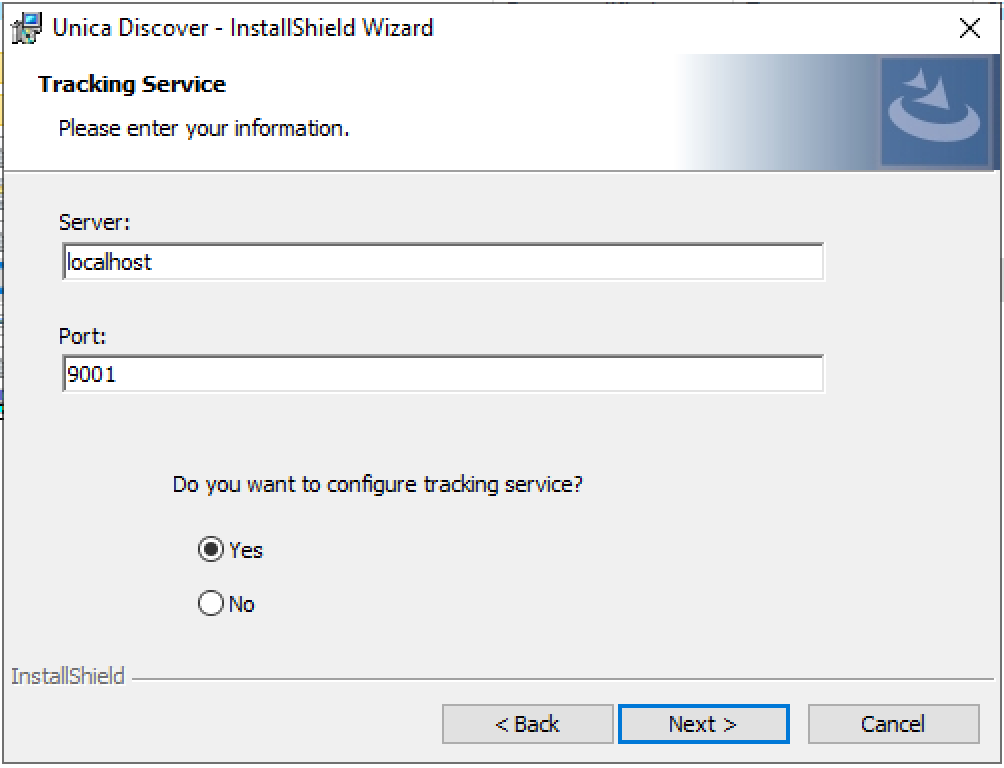Click the "Server:" label
Viewport: 1004px width, 768px height.
[94, 221]
